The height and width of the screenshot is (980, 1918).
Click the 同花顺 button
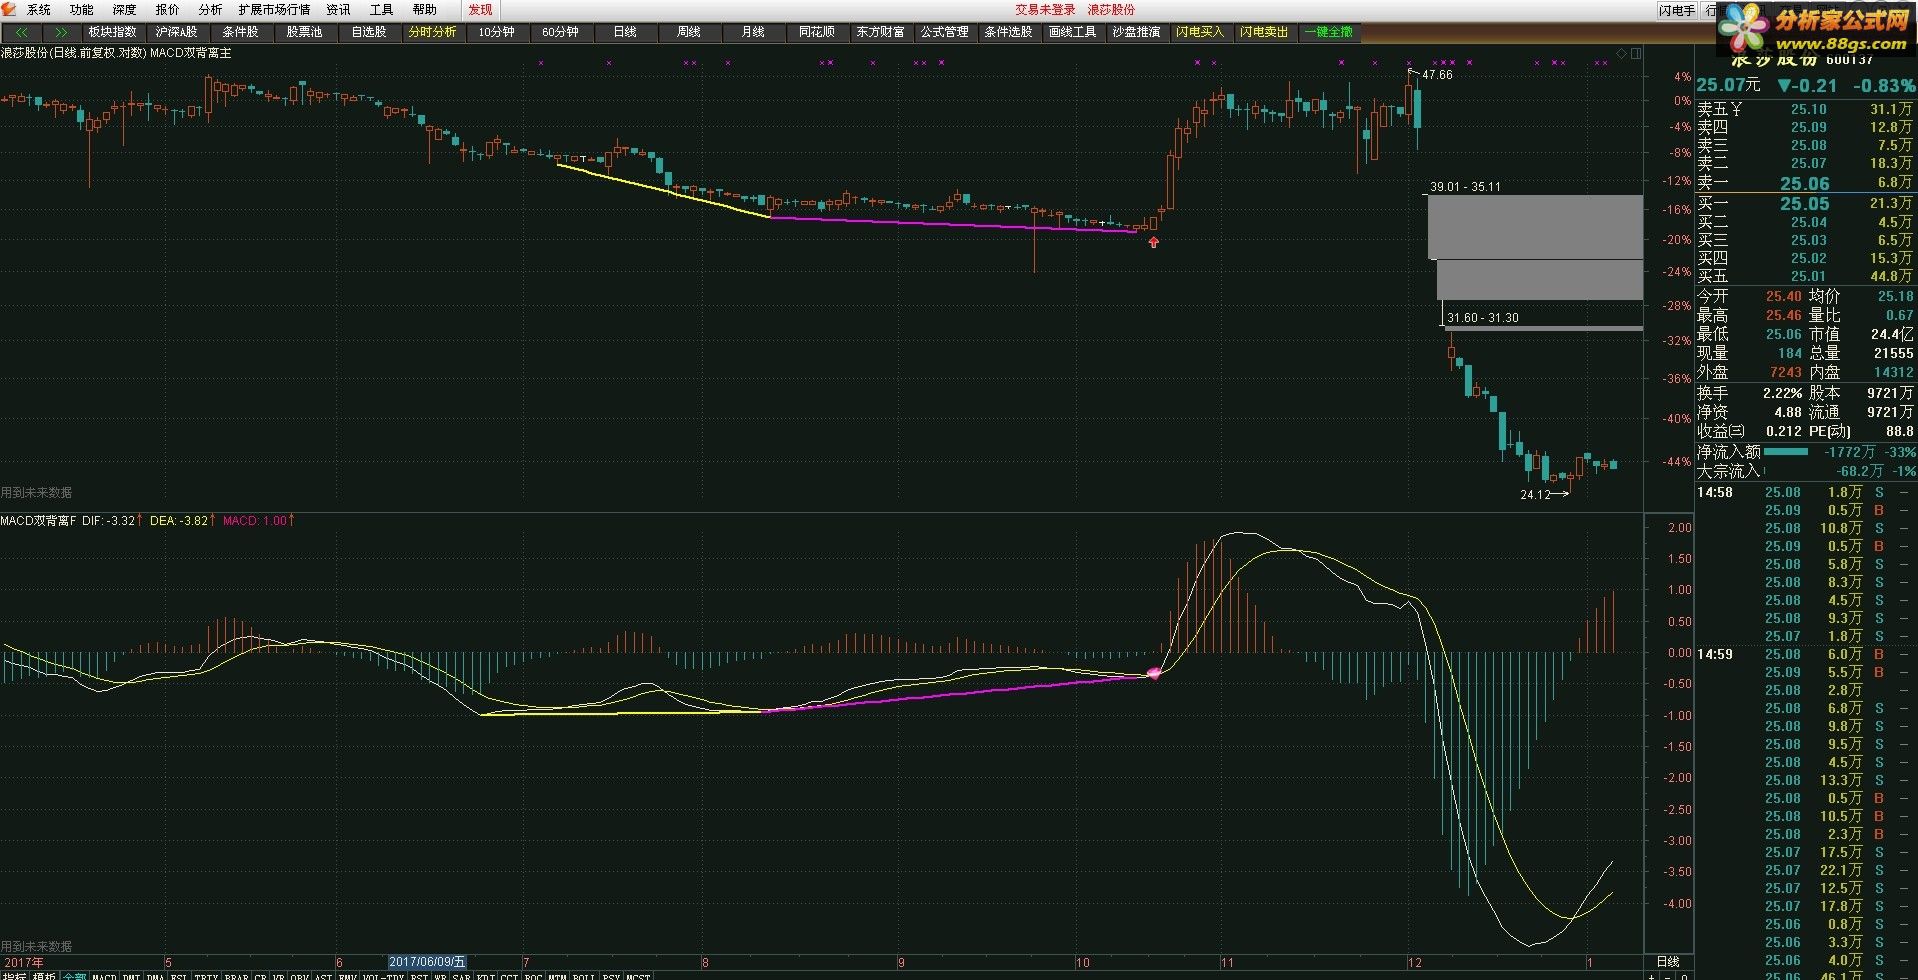point(816,32)
